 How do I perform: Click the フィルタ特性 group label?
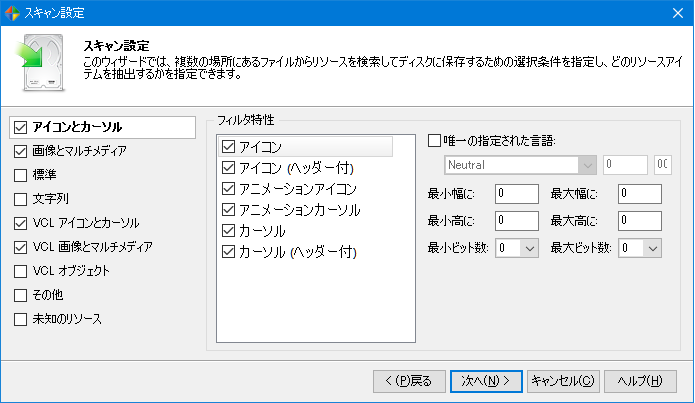click(x=246, y=120)
